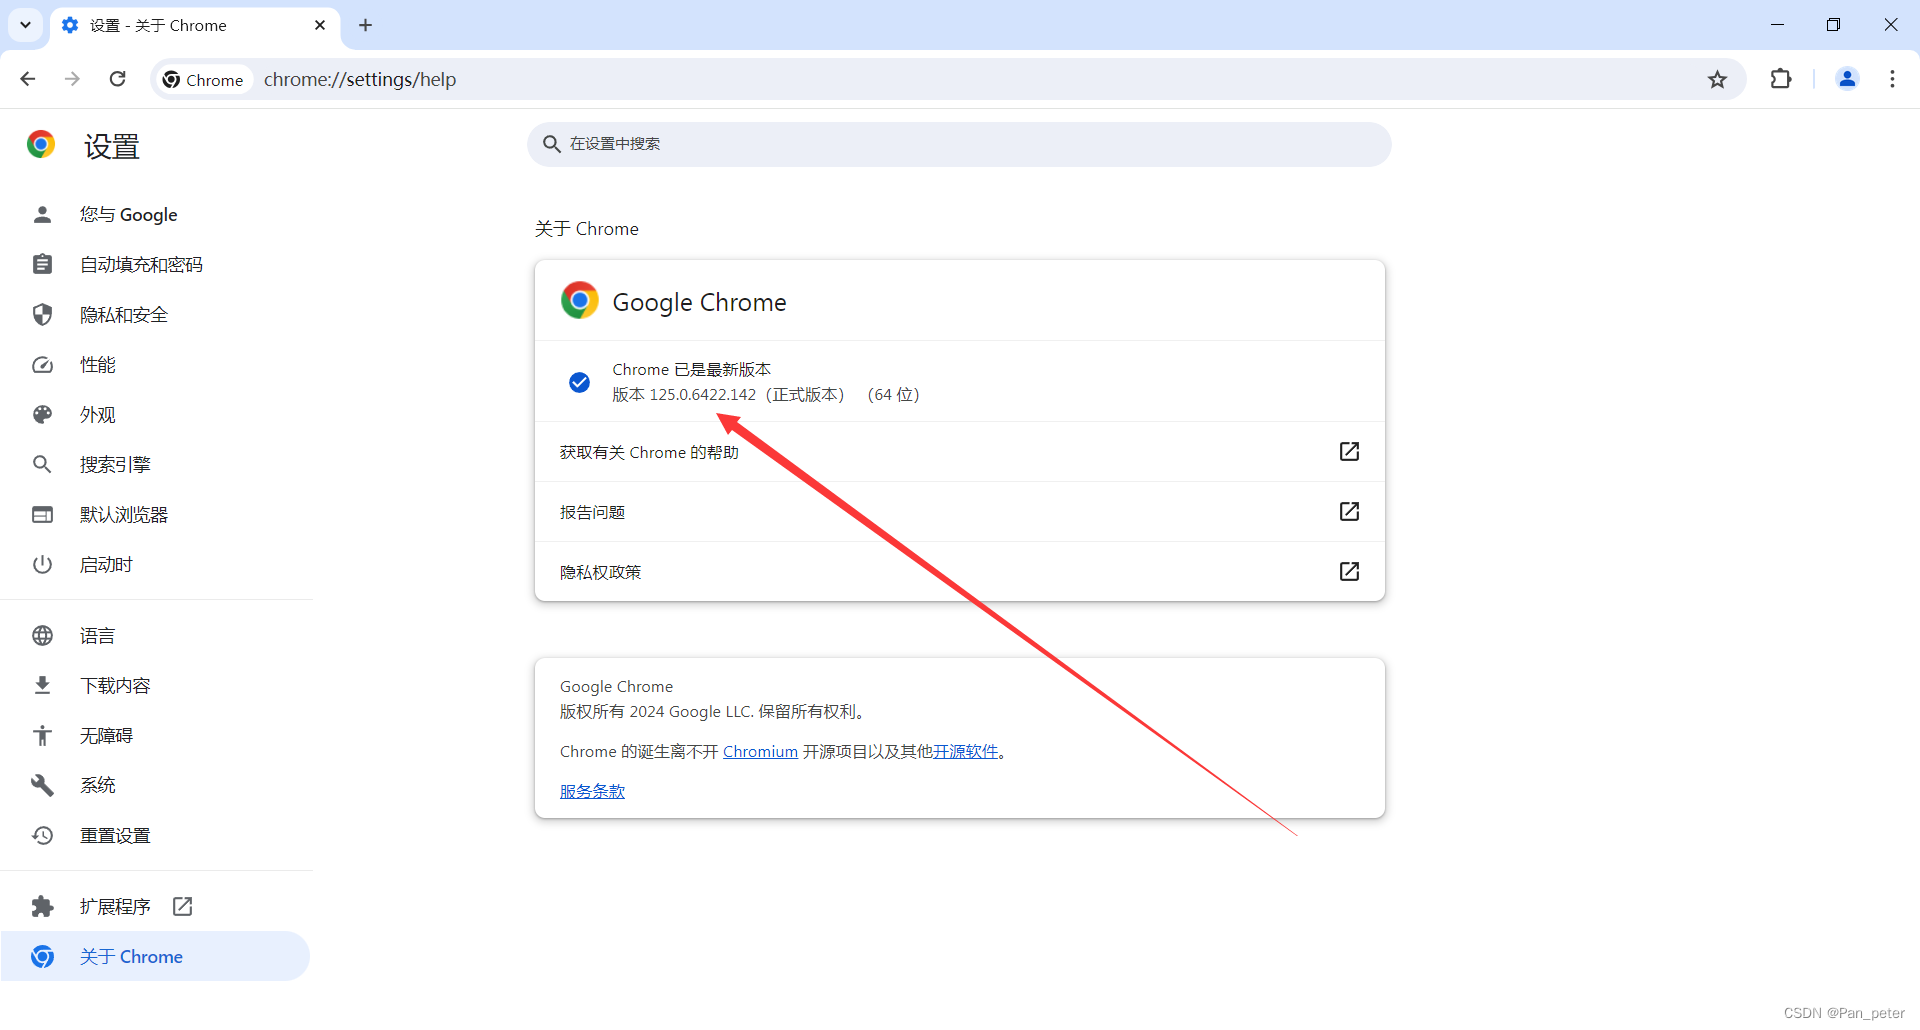The width and height of the screenshot is (1920, 1030).
Task: Click the 扩展程序 puzzle icon
Action: 42,907
